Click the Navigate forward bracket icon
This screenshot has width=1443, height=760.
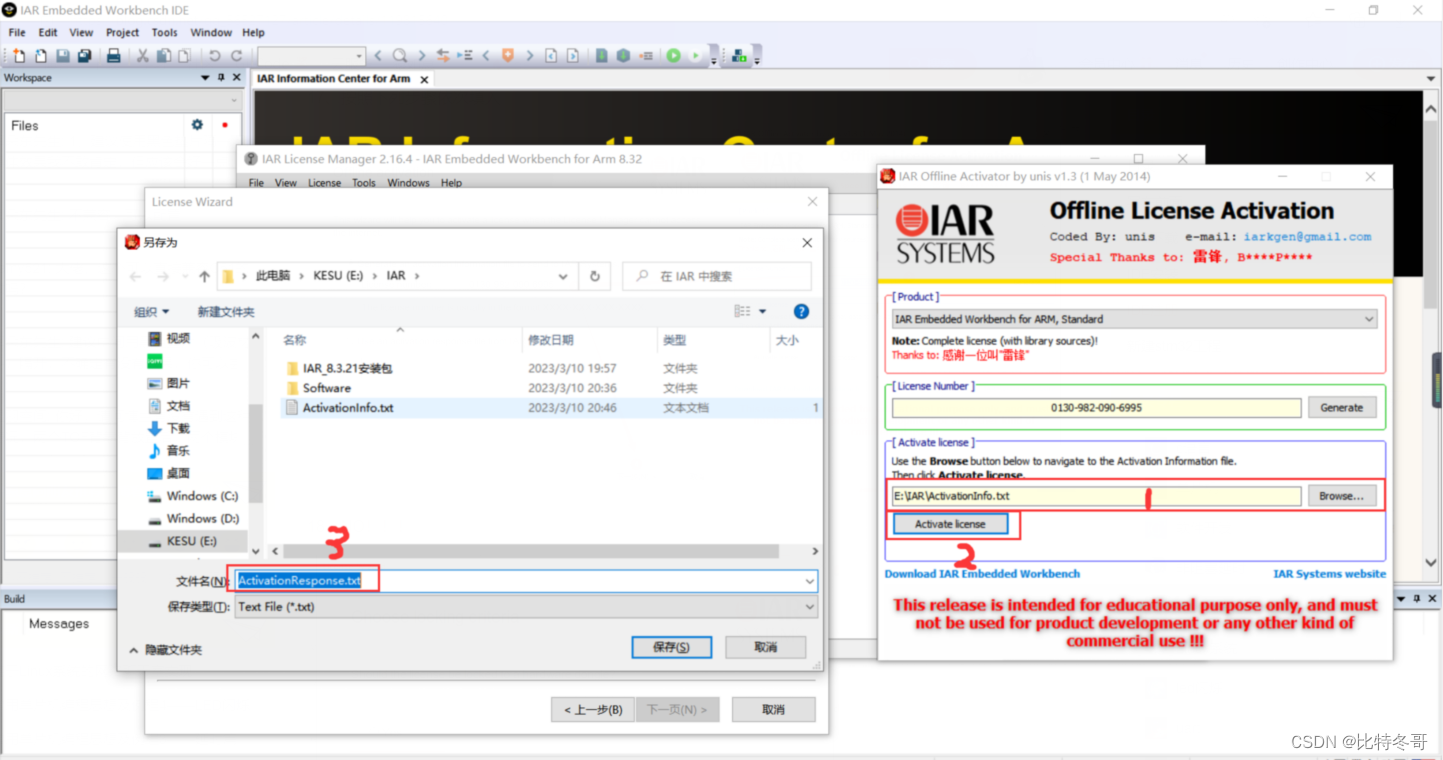(573, 56)
